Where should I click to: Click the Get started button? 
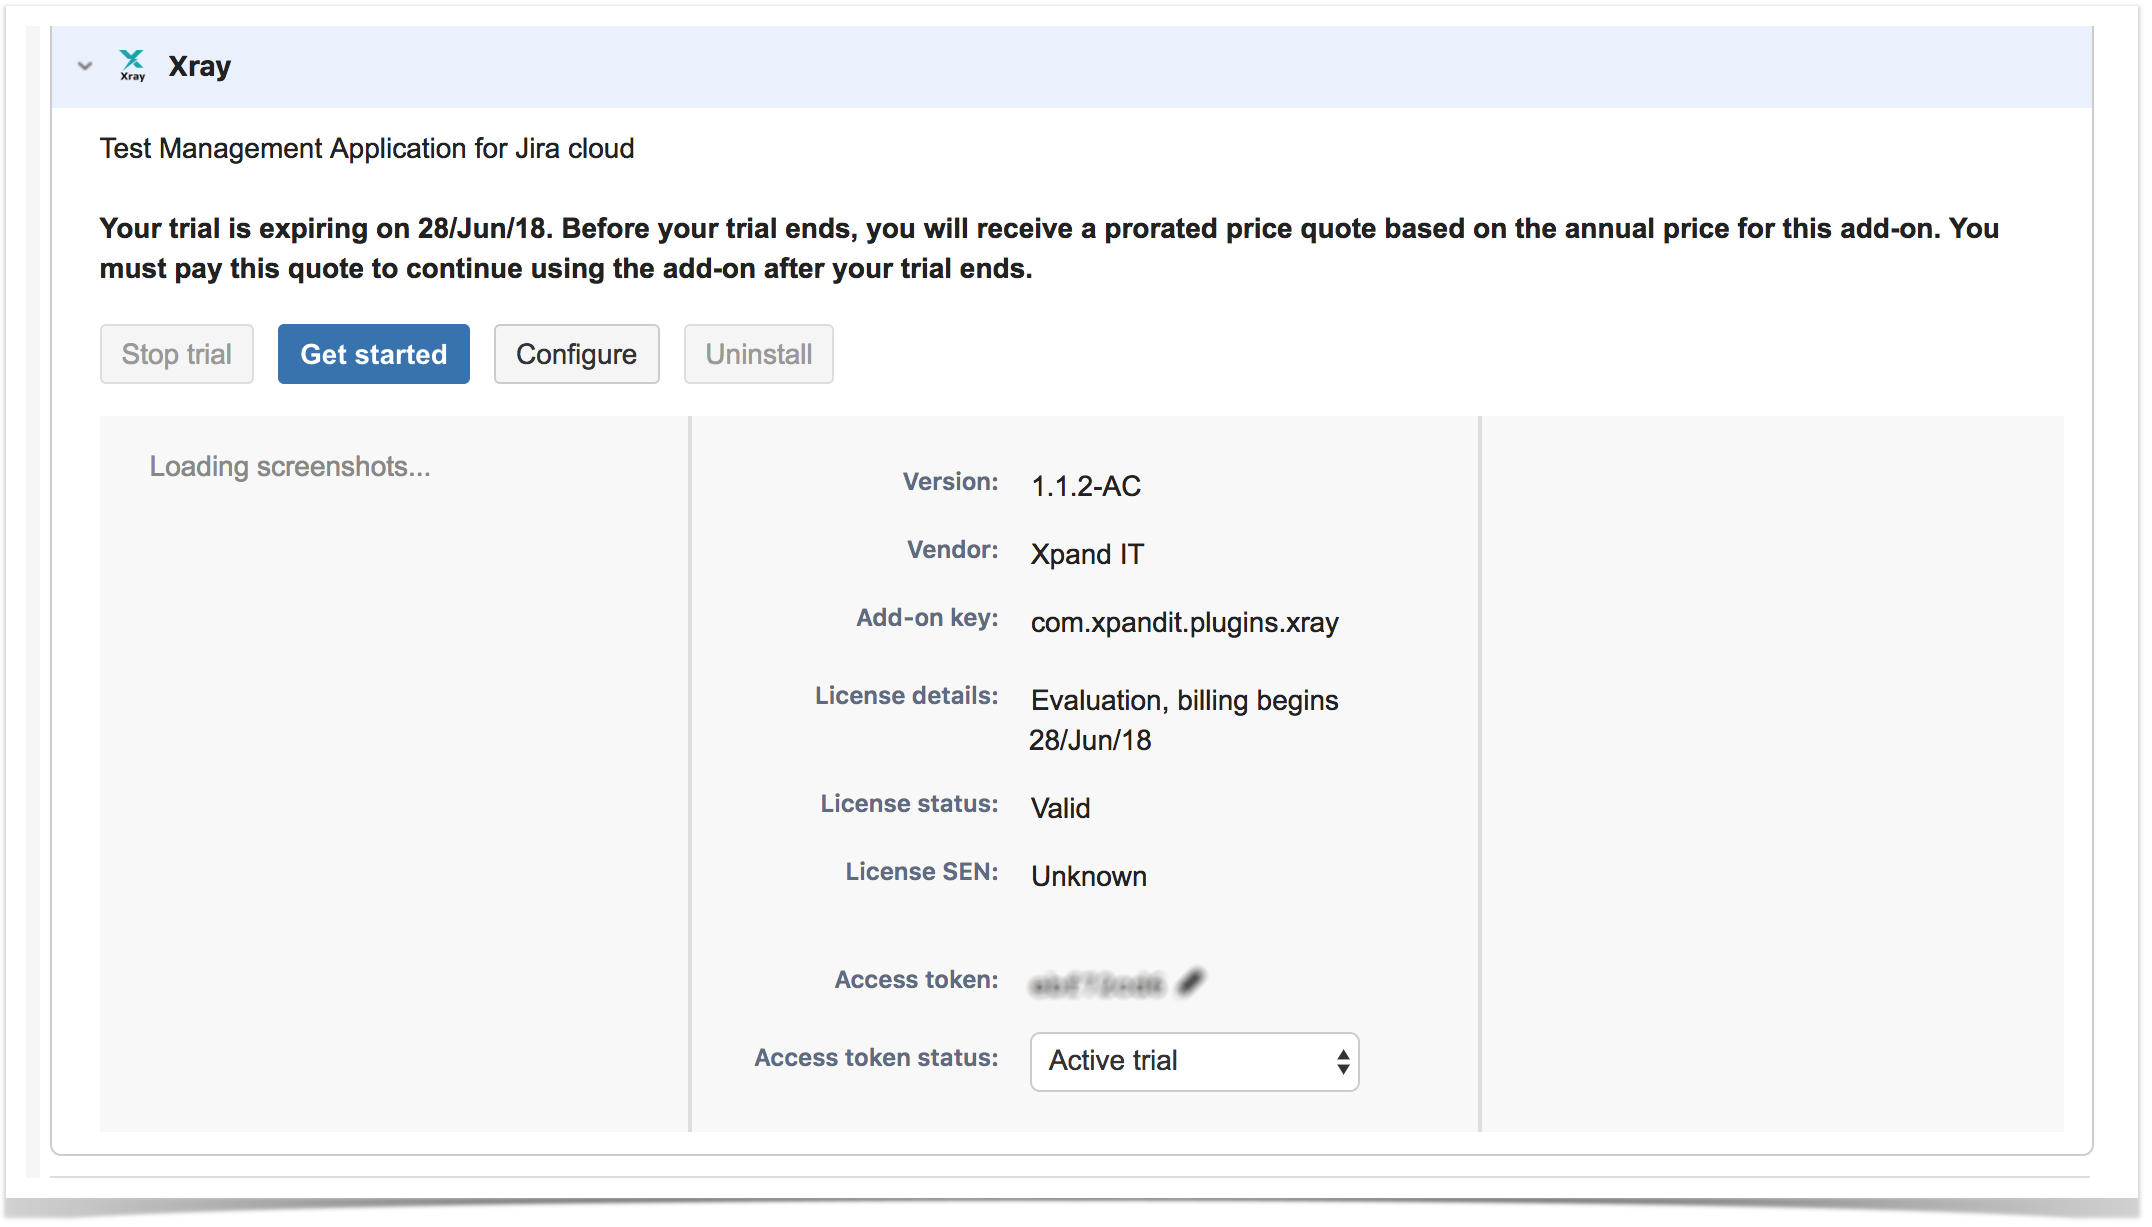coord(374,354)
